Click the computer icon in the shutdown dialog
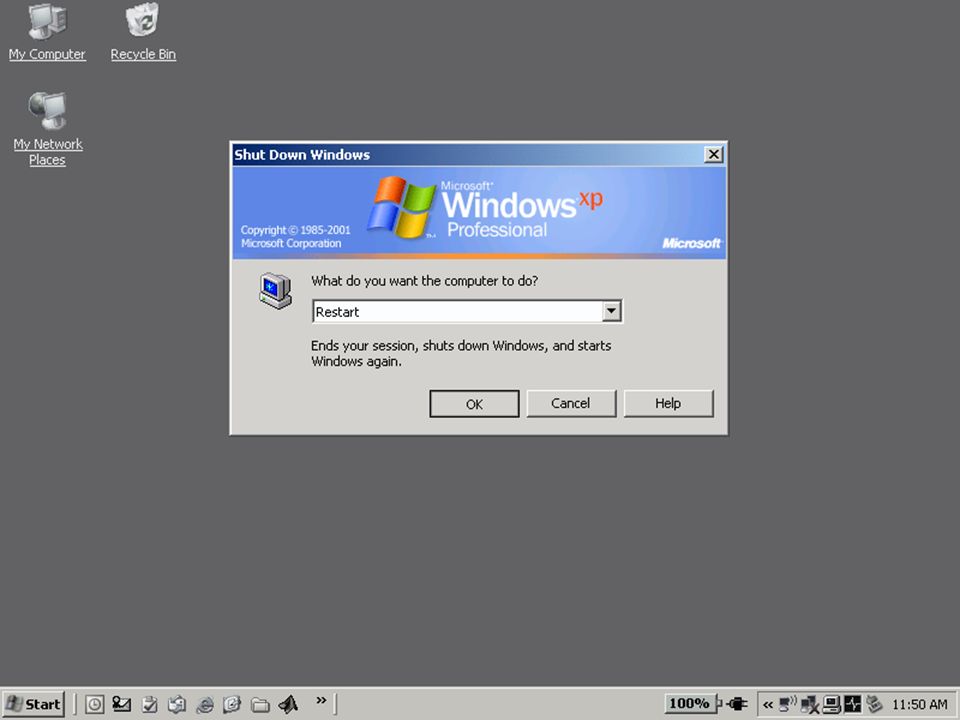This screenshot has height=720, width=960. click(x=275, y=290)
